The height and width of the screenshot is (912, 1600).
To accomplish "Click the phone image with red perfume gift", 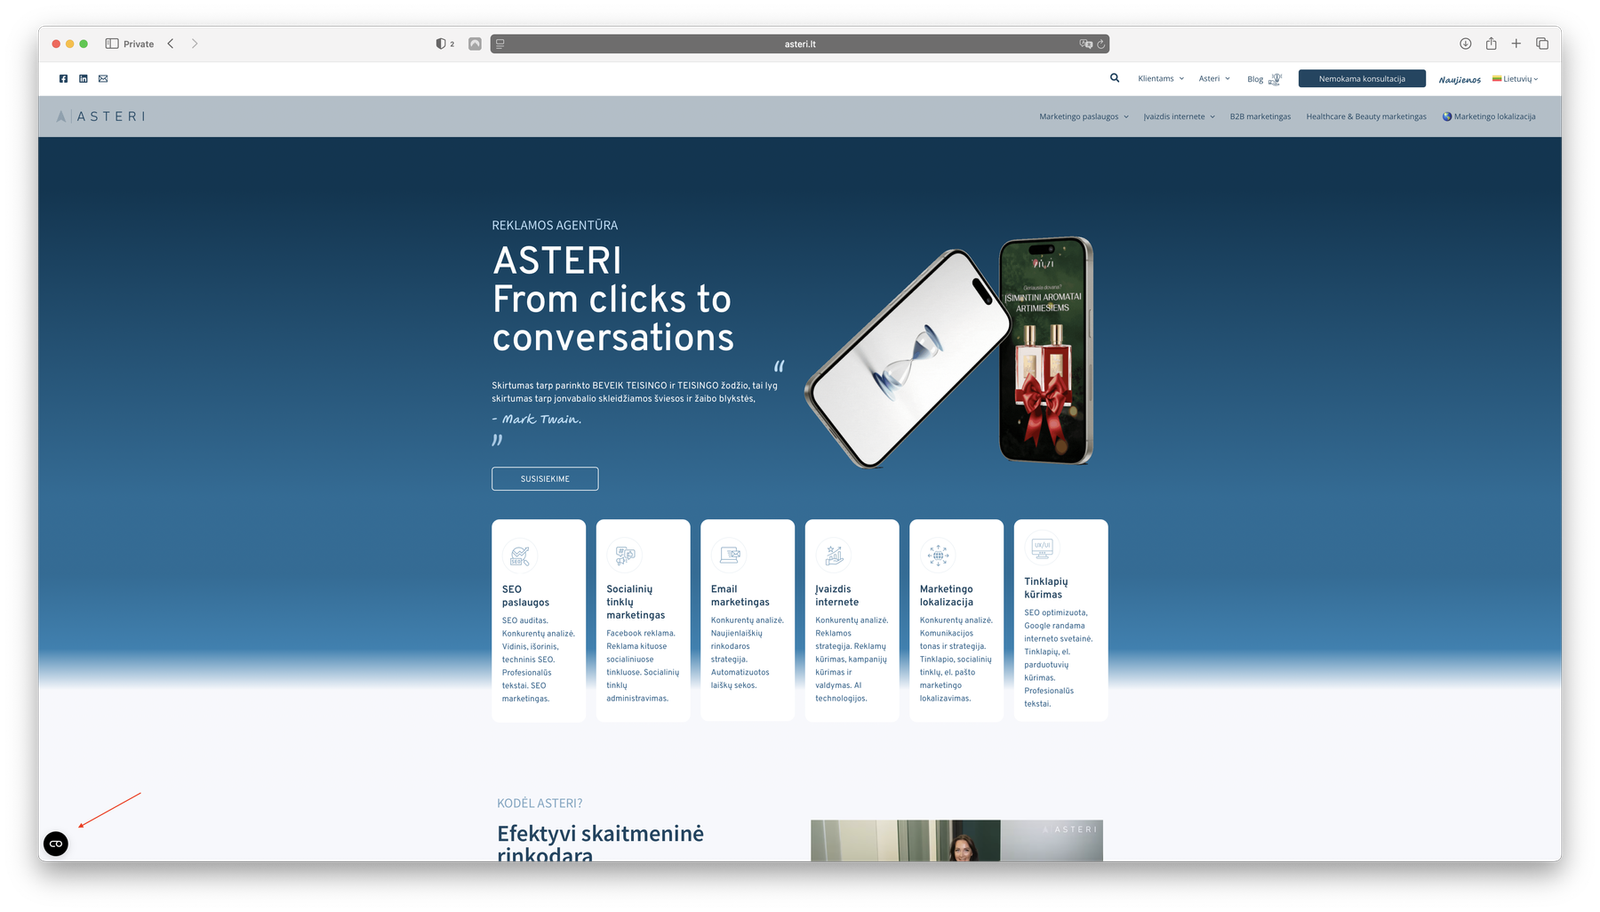I will (1046, 351).
